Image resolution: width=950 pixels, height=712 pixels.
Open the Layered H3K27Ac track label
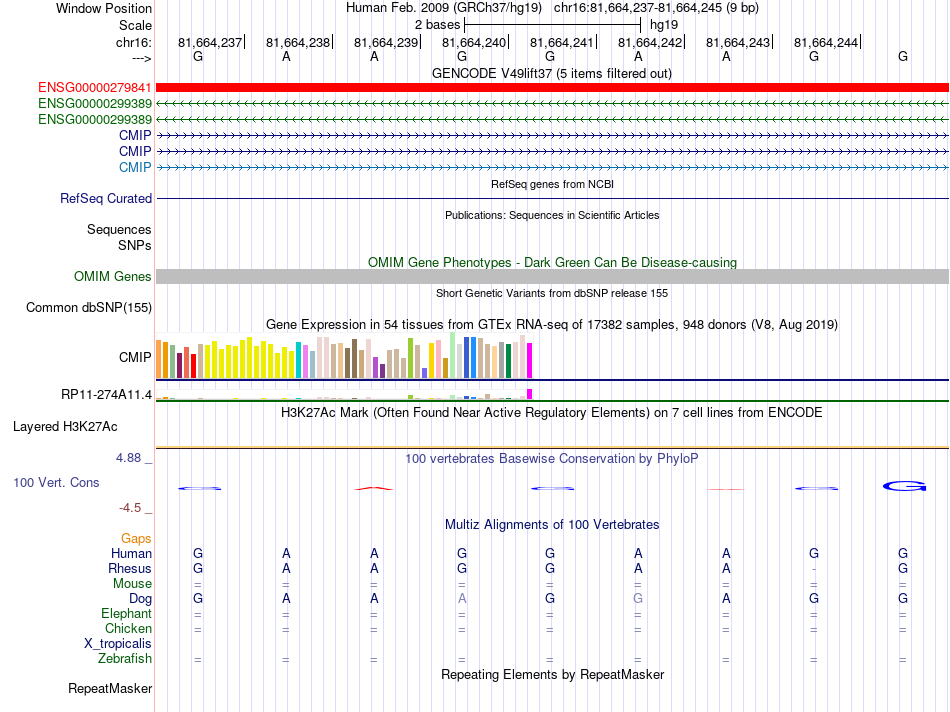tap(65, 427)
